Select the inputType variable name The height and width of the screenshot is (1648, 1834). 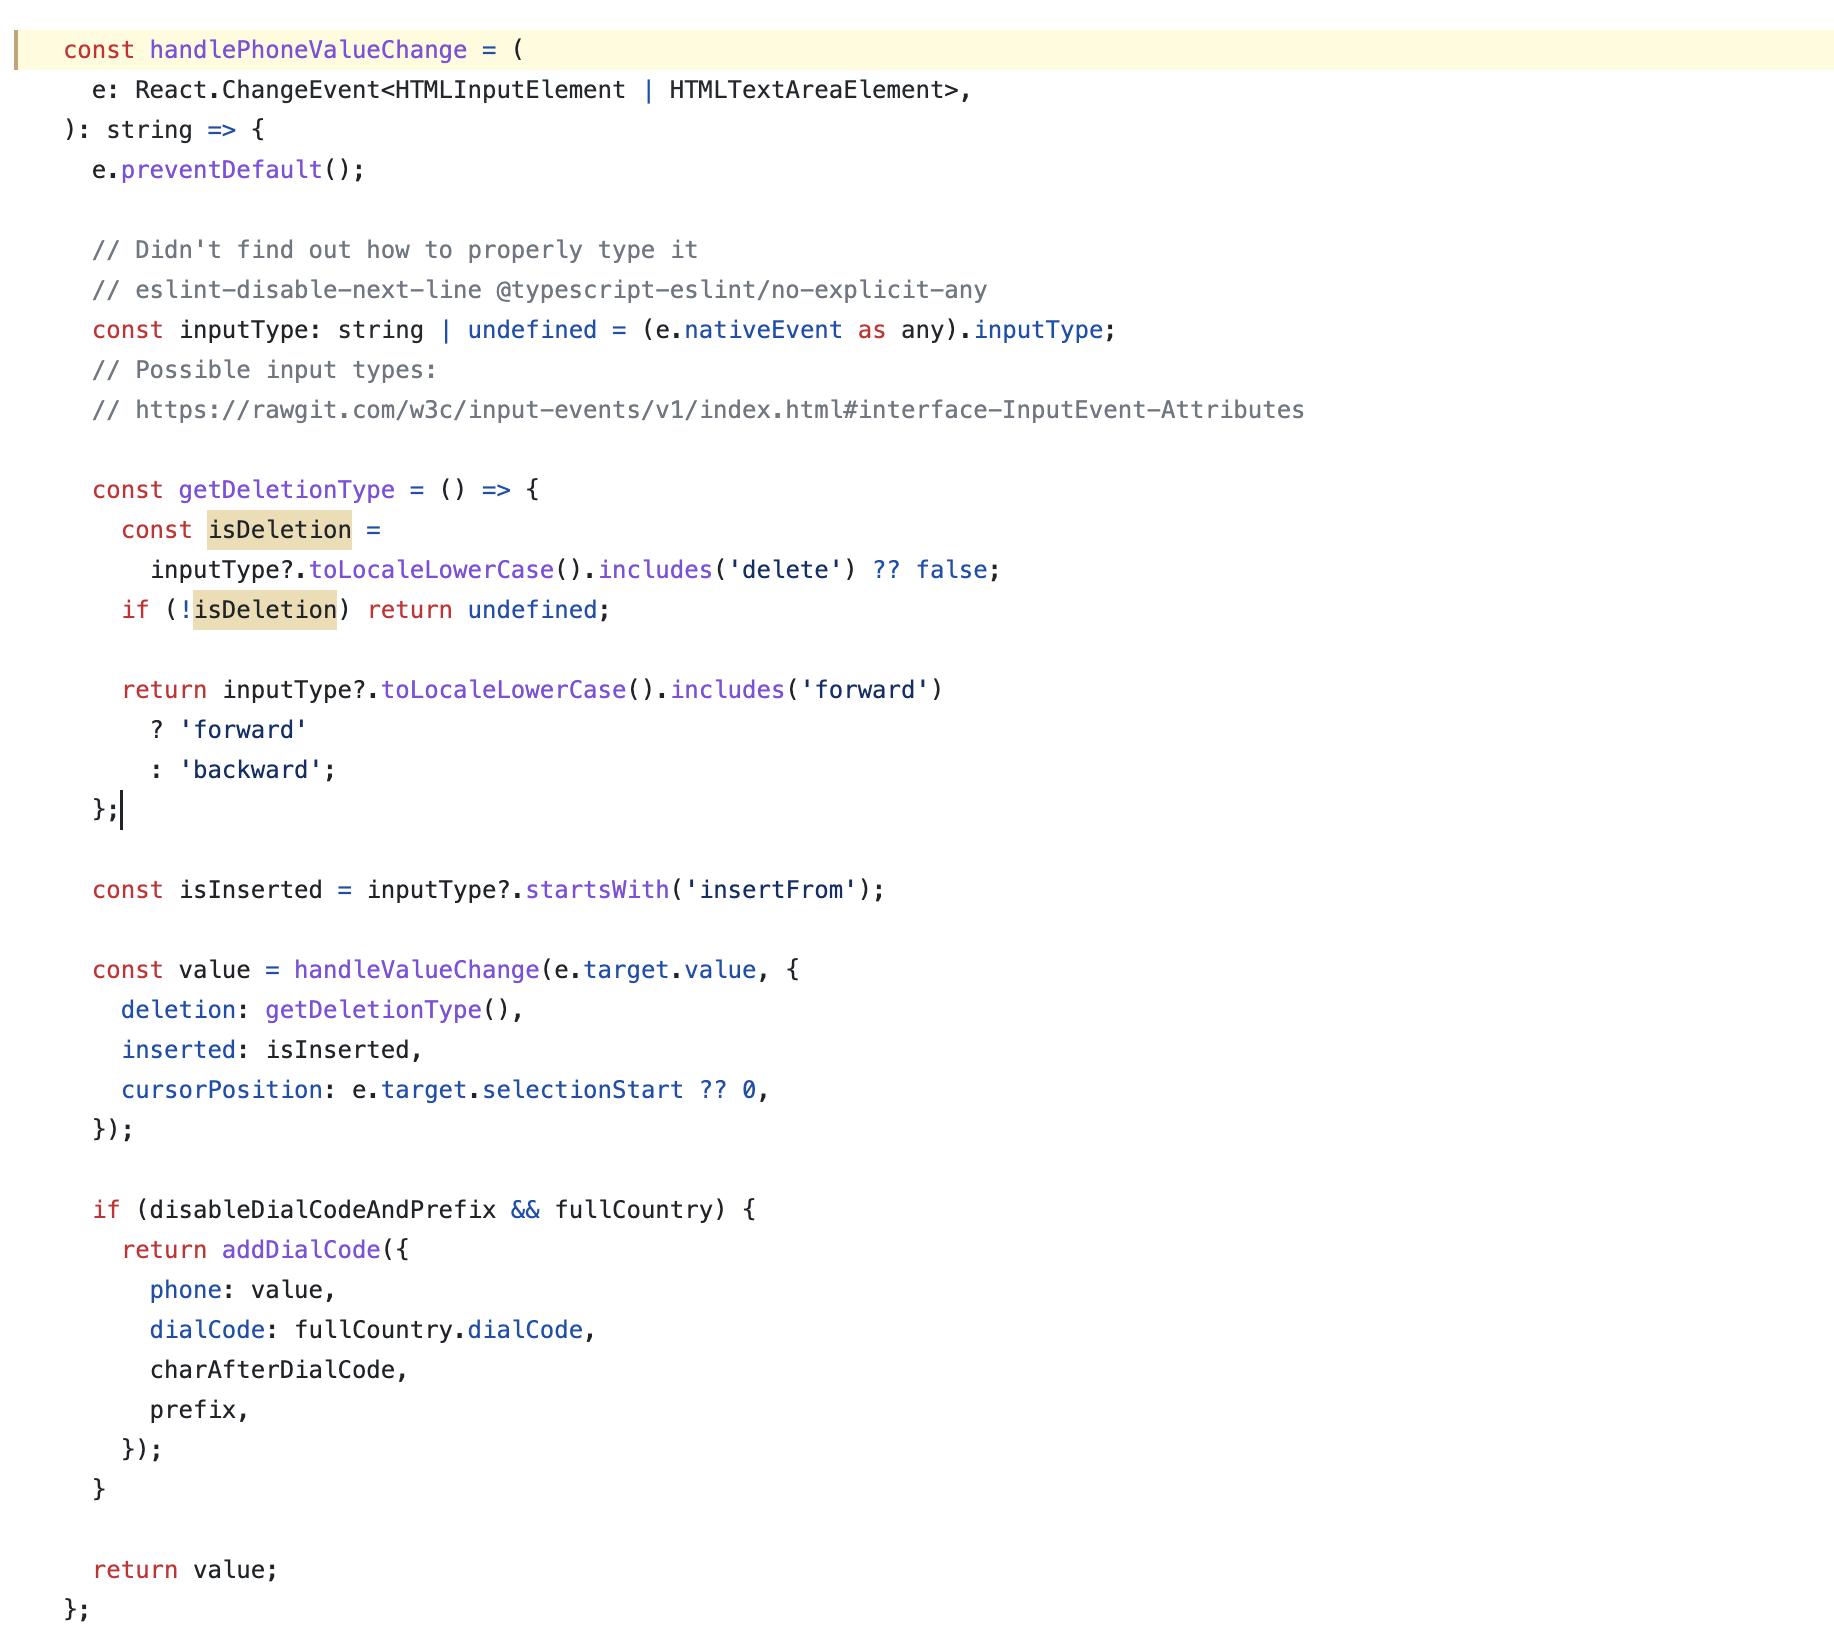coord(243,329)
